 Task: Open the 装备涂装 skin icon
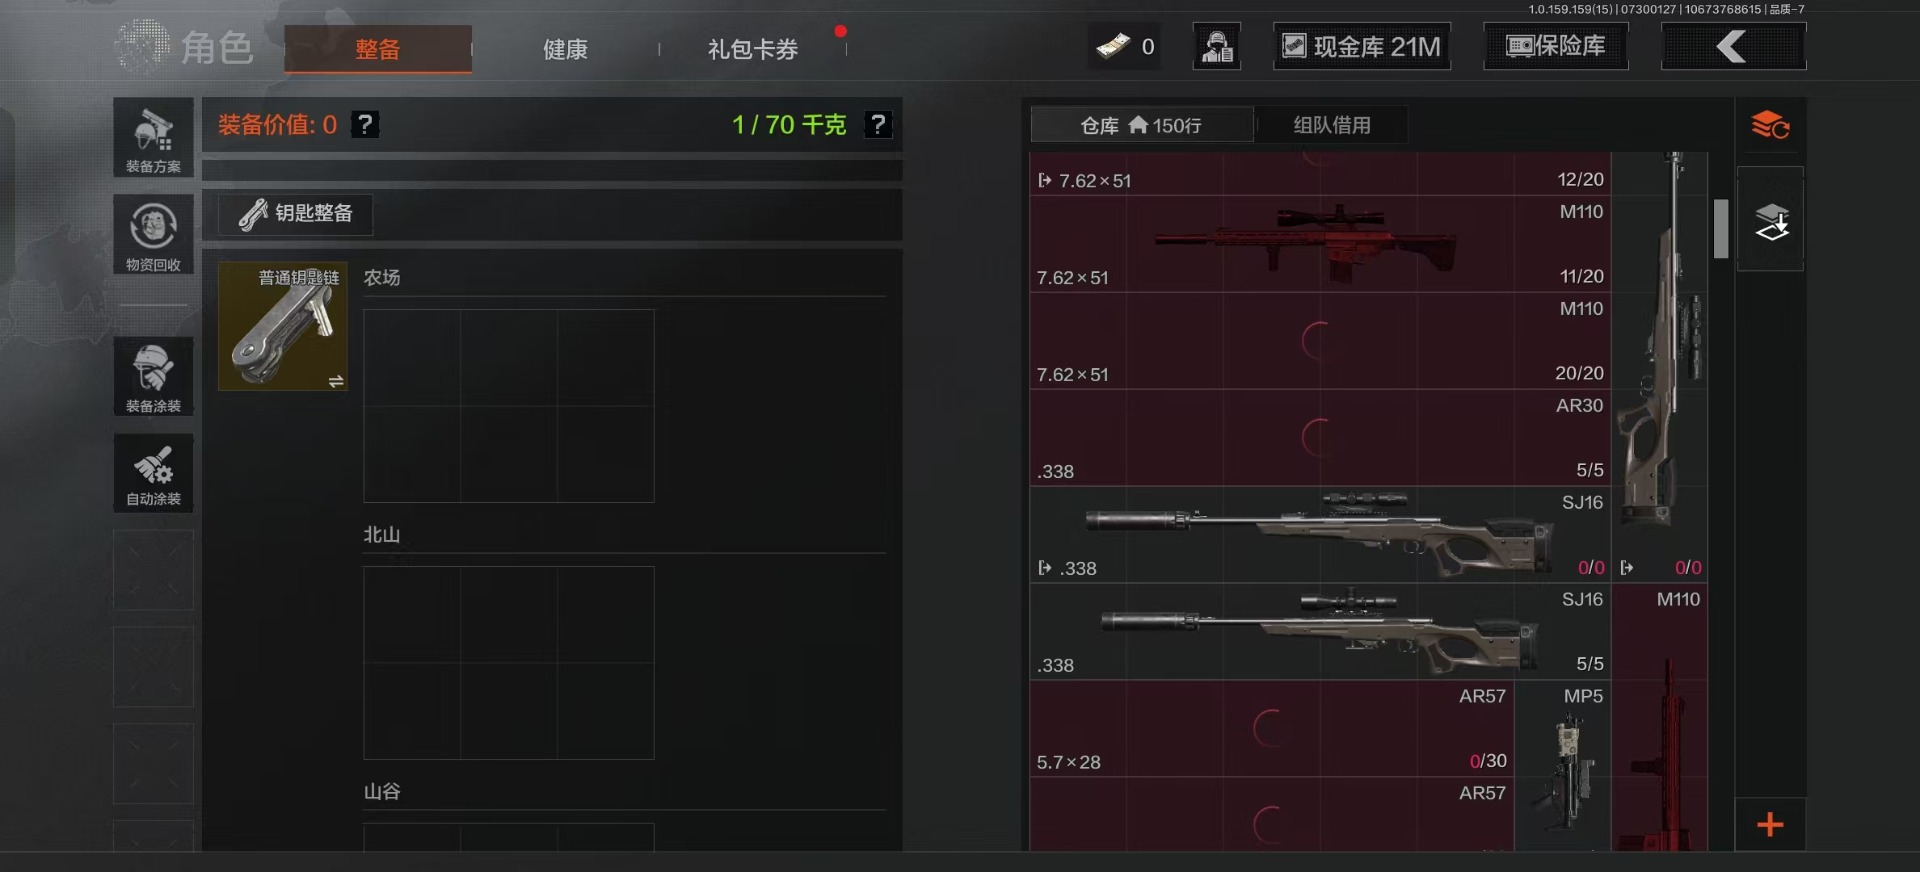(x=153, y=376)
